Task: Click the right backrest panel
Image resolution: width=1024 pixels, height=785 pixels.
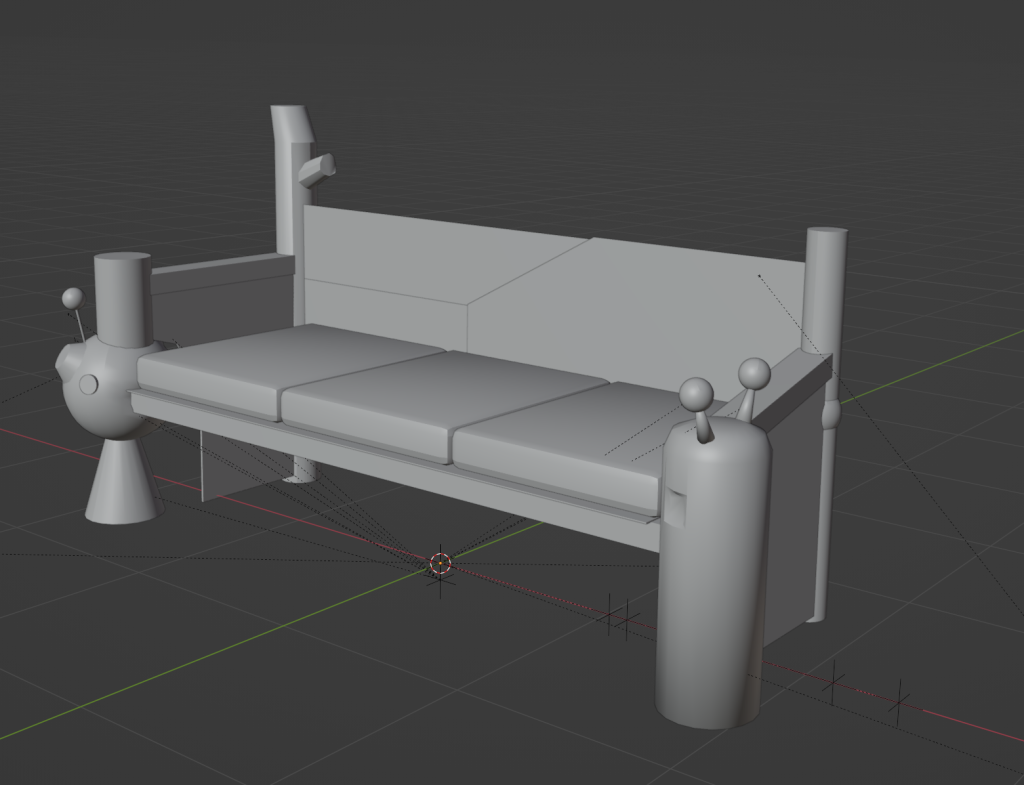Action: pos(640,310)
